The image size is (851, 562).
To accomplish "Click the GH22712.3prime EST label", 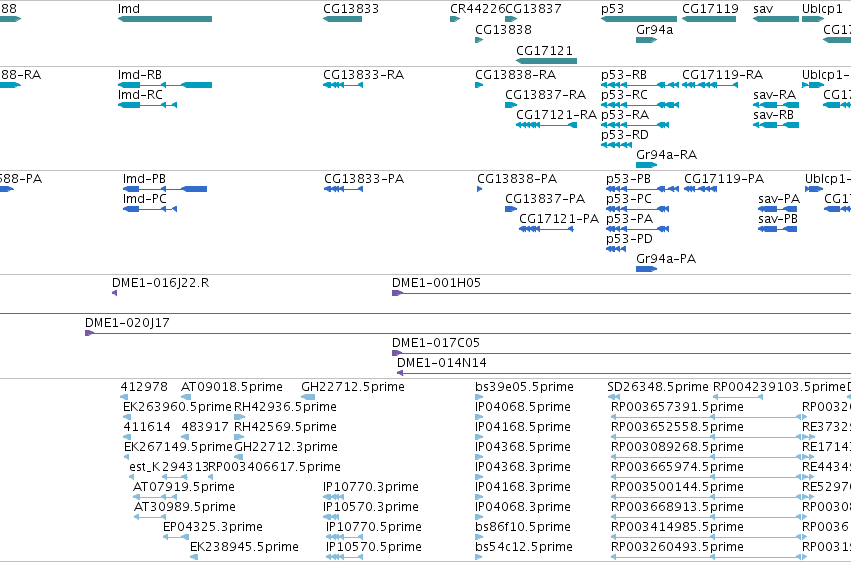I will (286, 448).
